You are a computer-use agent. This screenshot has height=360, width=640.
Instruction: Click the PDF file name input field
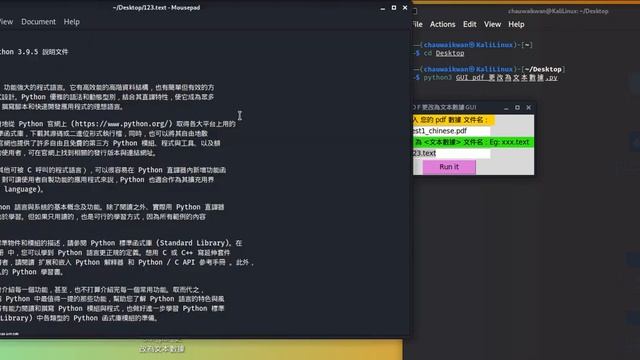(x=451, y=131)
